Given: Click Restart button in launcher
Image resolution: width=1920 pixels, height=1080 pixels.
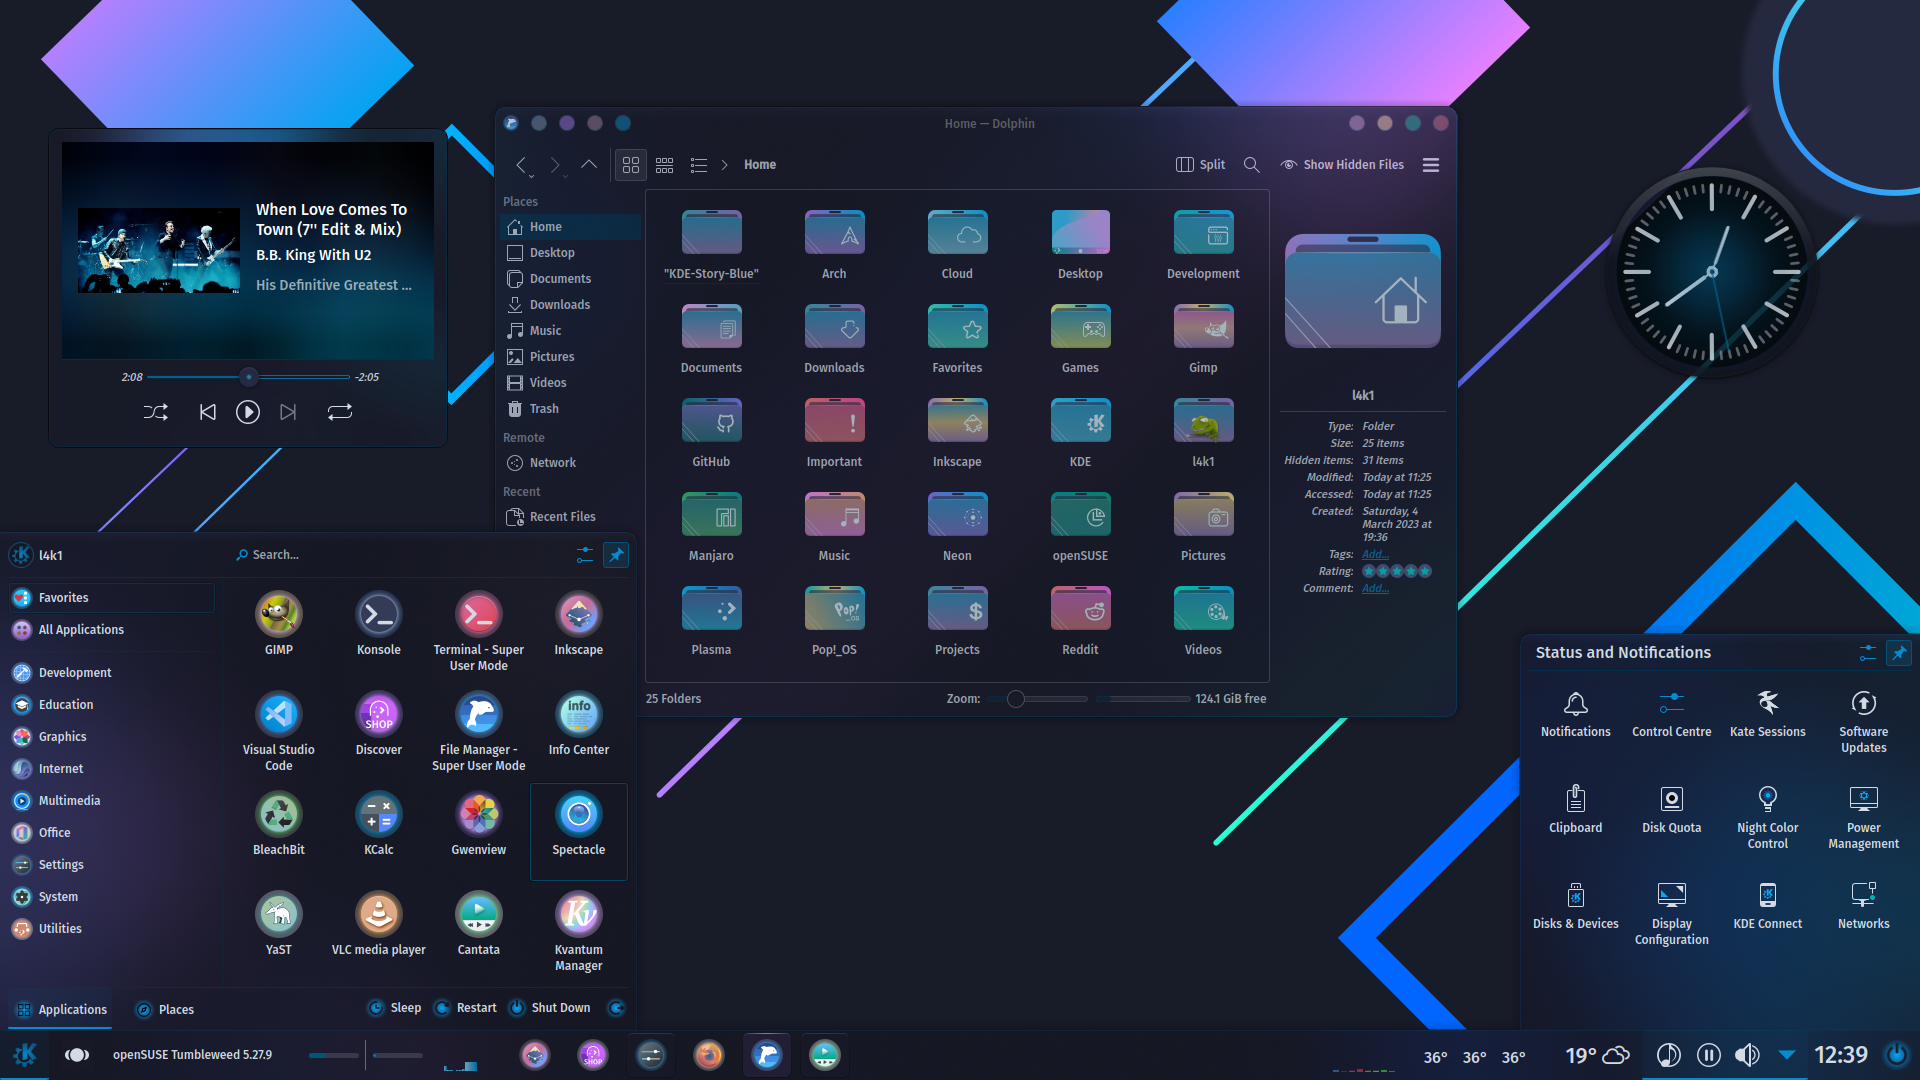Looking at the screenshot, I should point(465,1008).
